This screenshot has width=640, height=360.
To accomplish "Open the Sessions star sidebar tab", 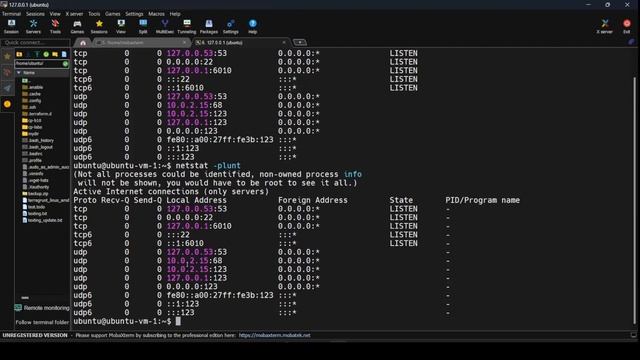I will click(x=7, y=57).
